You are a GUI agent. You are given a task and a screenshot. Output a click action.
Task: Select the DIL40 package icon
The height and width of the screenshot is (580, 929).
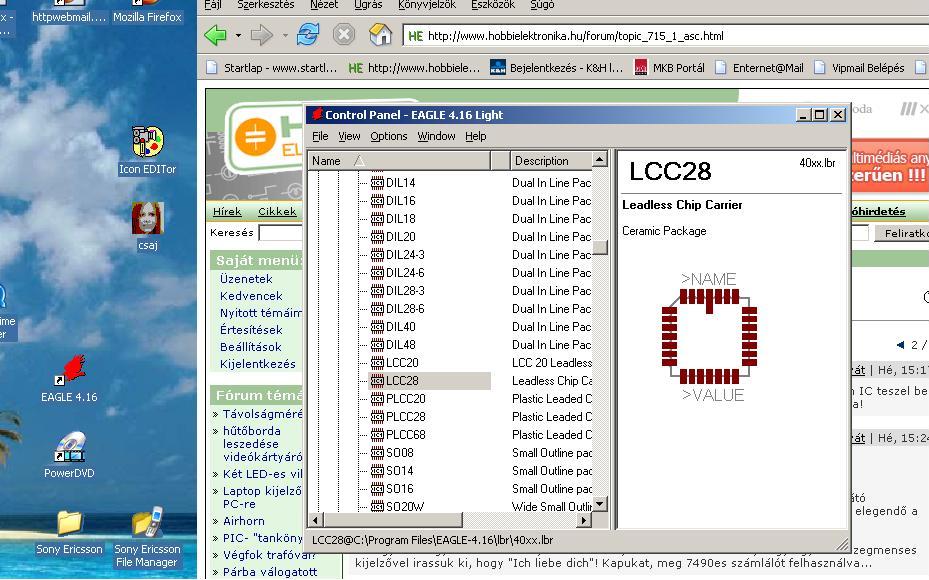pyautogui.click(x=377, y=327)
